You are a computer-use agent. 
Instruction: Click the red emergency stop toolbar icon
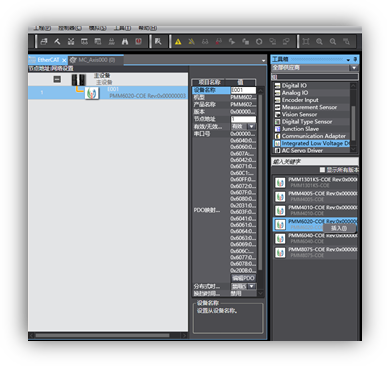tap(138, 42)
